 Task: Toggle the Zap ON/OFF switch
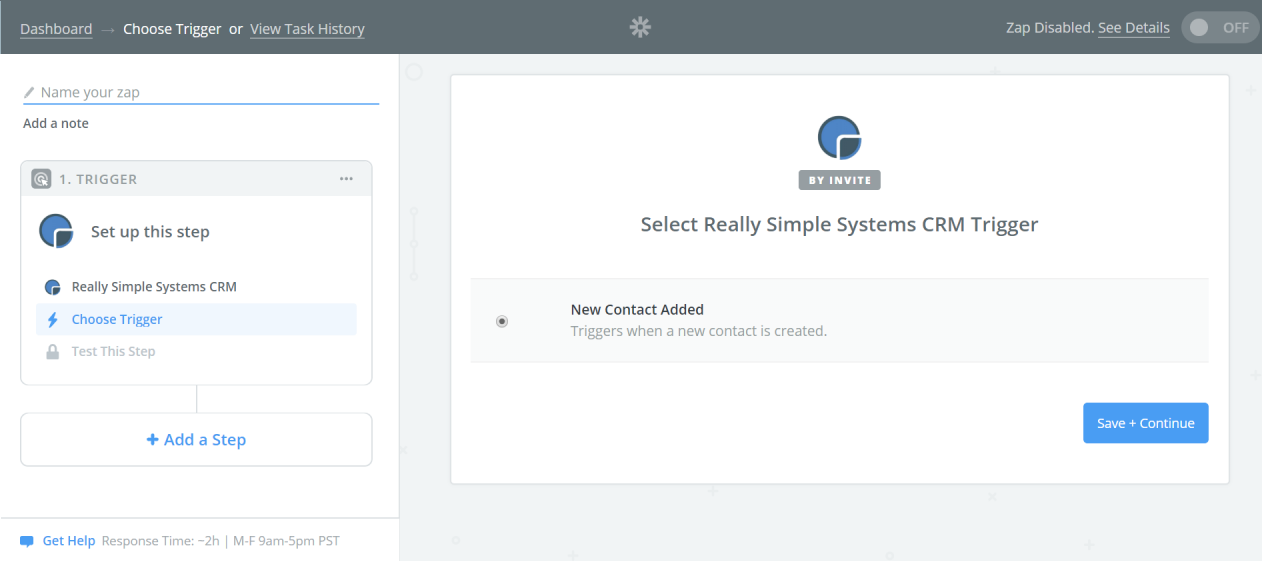1219,28
